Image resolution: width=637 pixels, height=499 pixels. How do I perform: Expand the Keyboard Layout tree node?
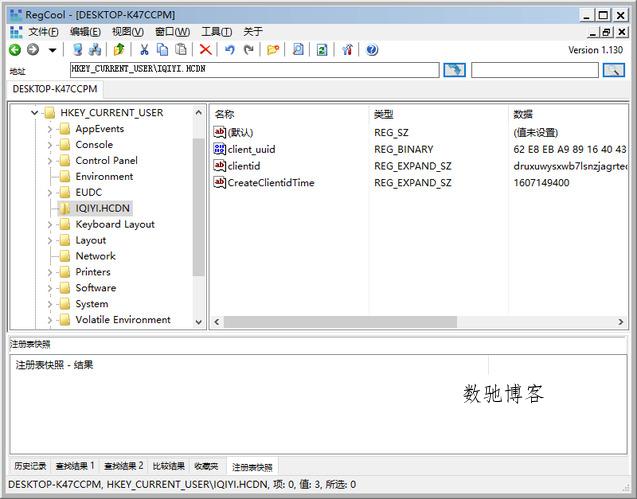(50, 225)
